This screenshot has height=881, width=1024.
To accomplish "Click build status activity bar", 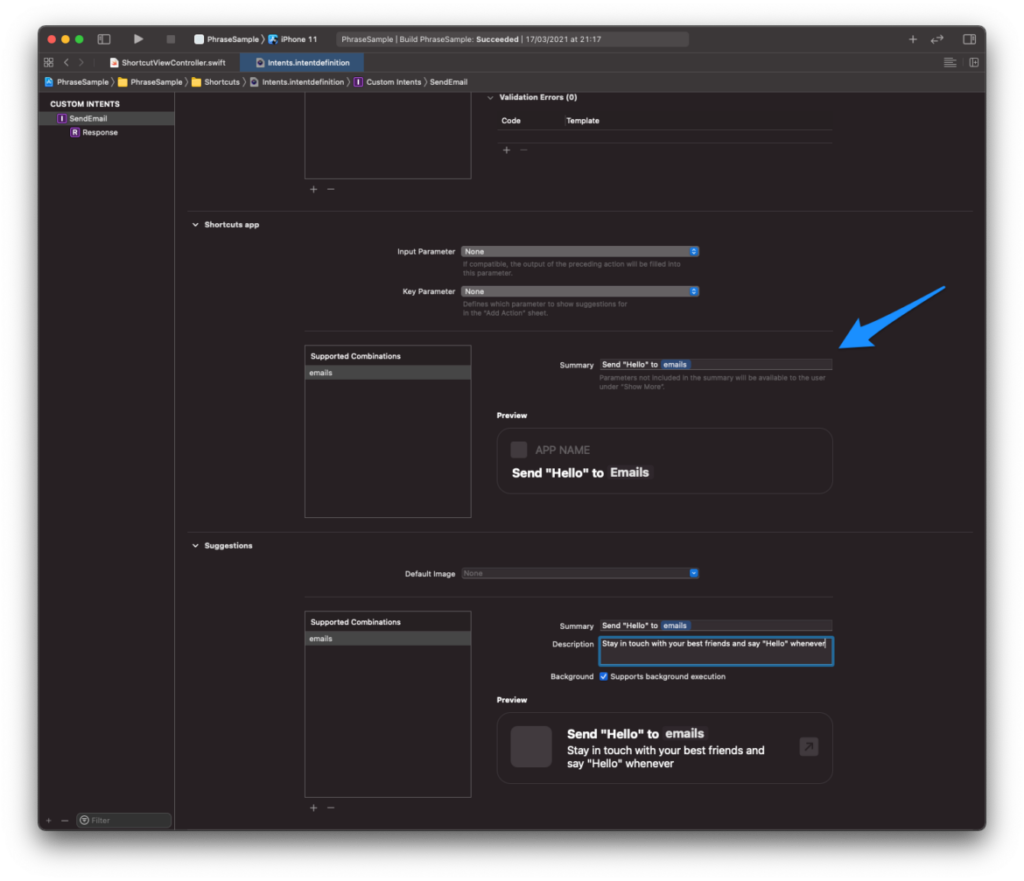I will [x=512, y=39].
